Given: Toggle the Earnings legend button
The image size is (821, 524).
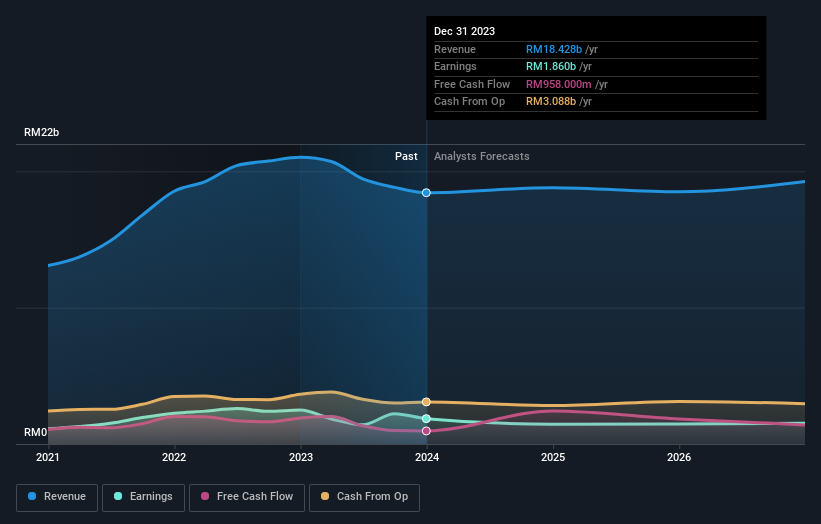Looking at the screenshot, I should 143,497.
